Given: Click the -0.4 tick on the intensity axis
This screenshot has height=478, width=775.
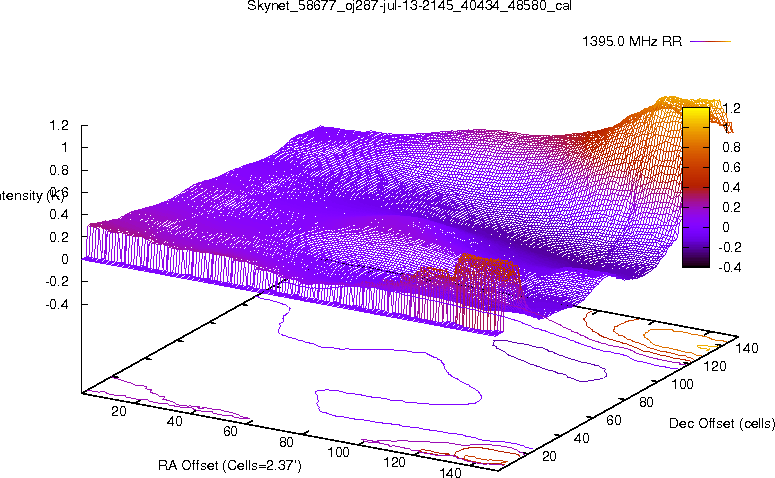Looking at the screenshot, I should coord(57,304).
